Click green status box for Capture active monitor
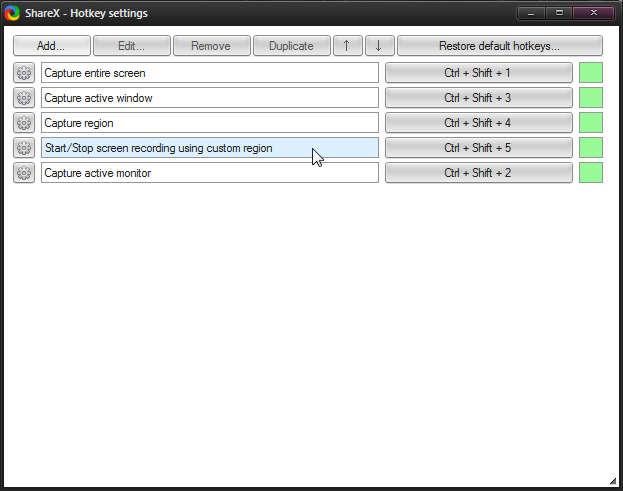The image size is (623, 491). click(591, 173)
